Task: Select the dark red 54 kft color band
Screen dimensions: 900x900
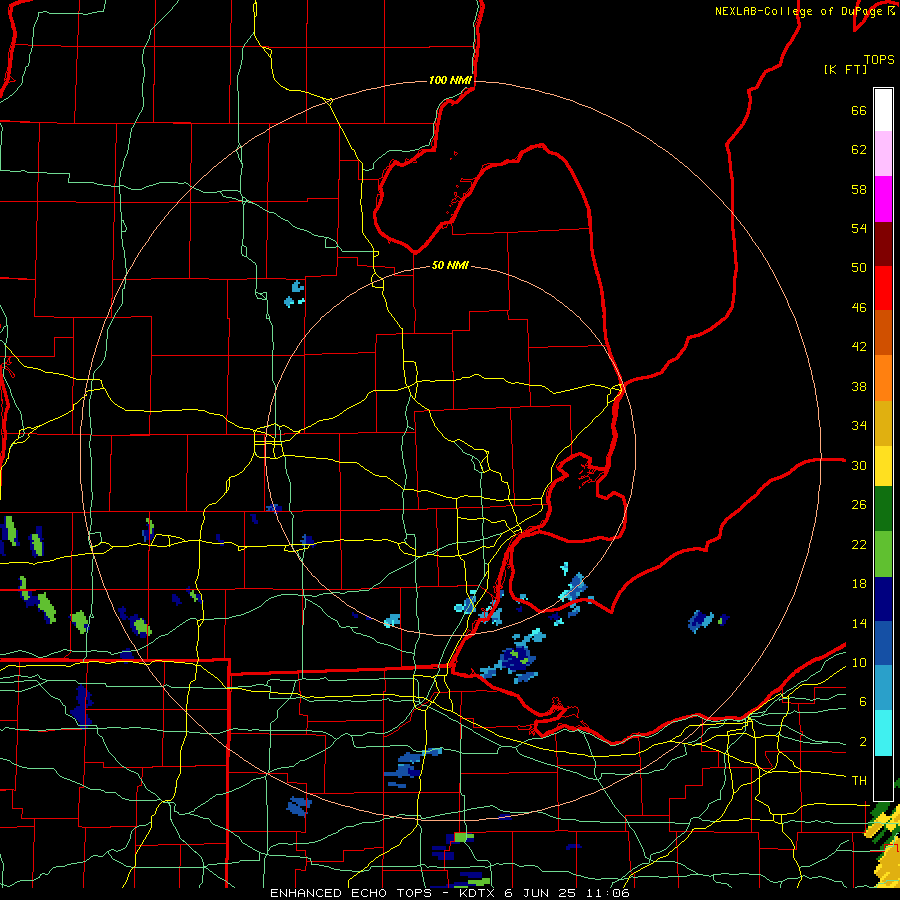Action: pyautogui.click(x=883, y=244)
